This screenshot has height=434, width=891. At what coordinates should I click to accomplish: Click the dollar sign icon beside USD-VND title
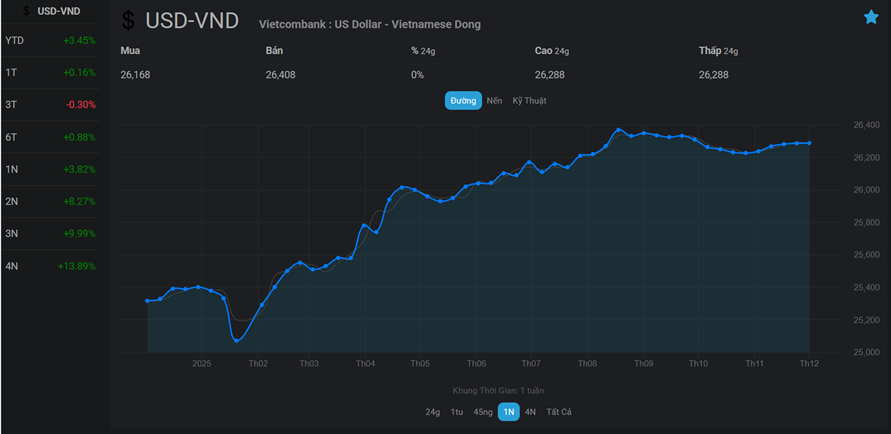128,21
